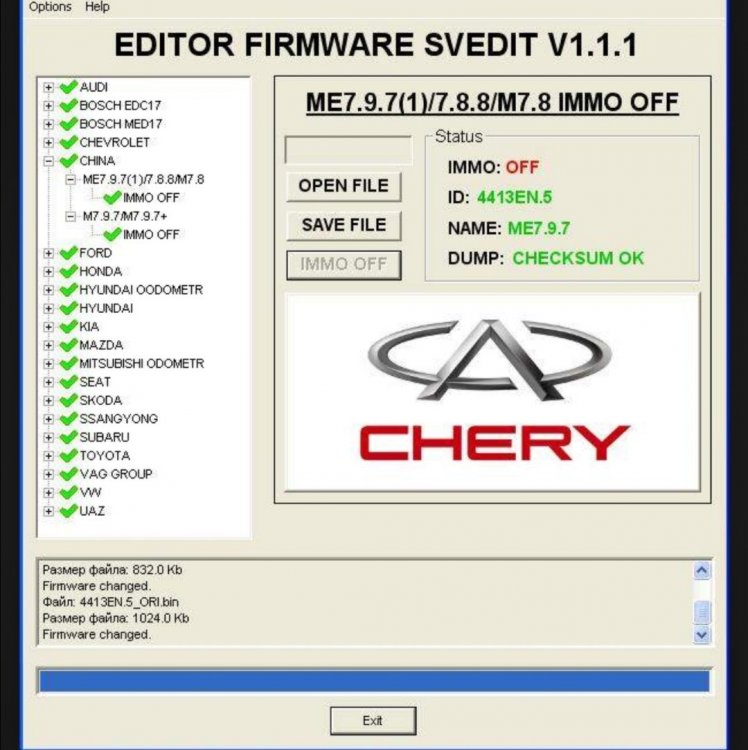Click the SKODA green checkmark icon
This screenshot has height=750, width=748.
point(68,400)
